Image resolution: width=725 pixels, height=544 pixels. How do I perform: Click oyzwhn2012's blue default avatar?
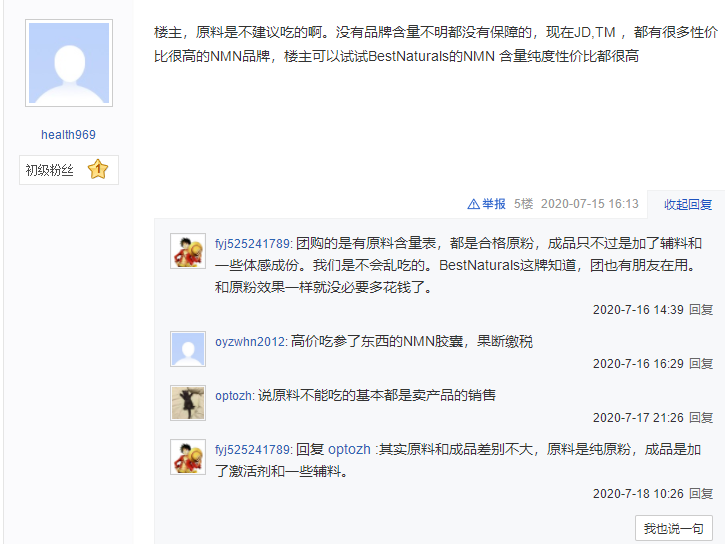point(188,349)
